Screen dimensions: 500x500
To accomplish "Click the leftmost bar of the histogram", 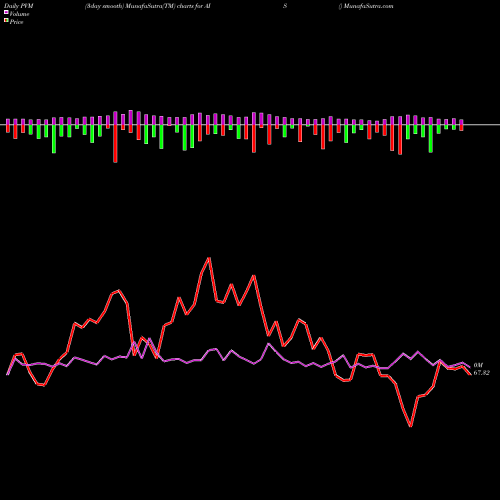I will [8, 126].
